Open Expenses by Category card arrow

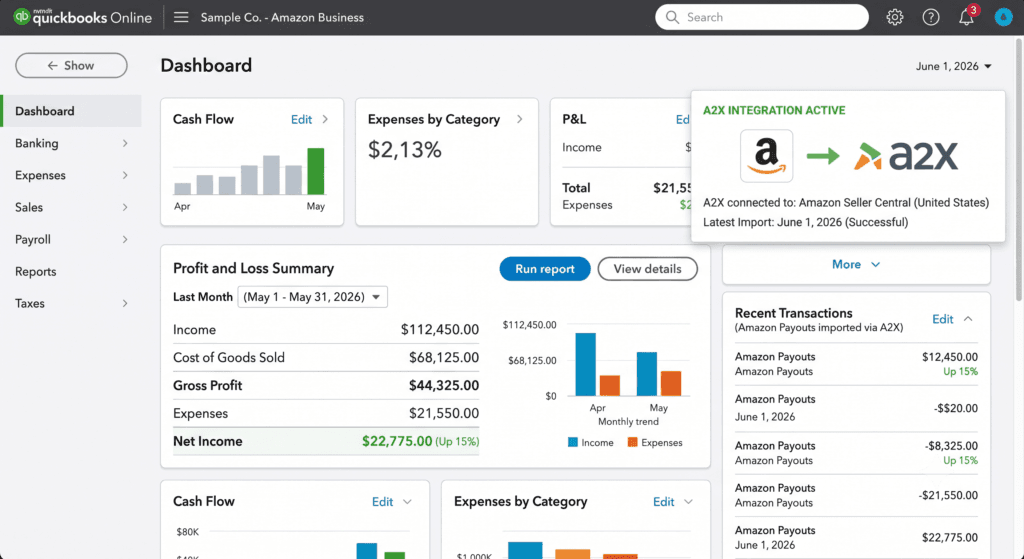pyautogui.click(x=520, y=120)
